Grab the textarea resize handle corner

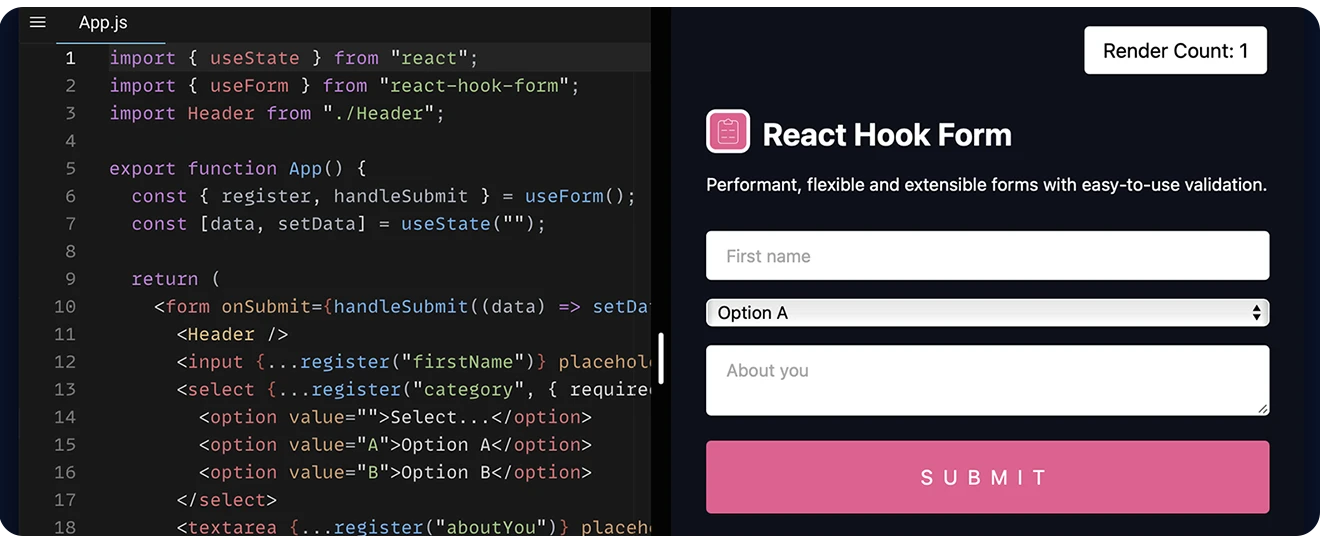1263,408
